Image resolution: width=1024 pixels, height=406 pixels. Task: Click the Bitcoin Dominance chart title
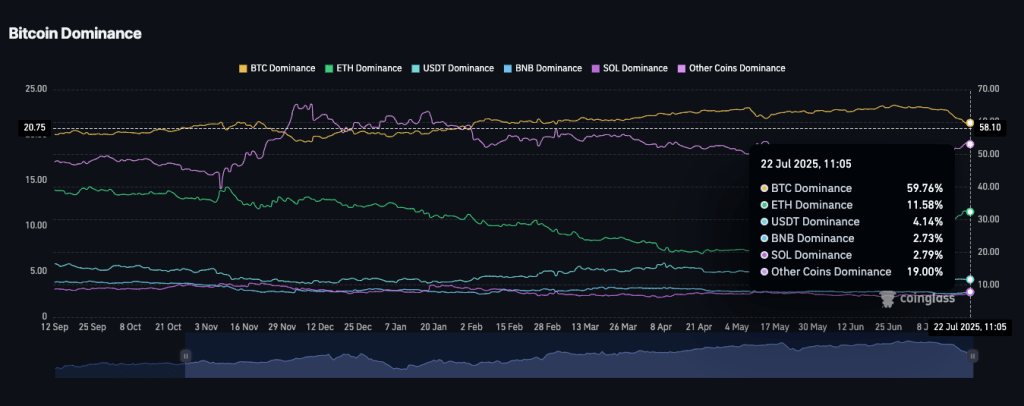coord(75,33)
